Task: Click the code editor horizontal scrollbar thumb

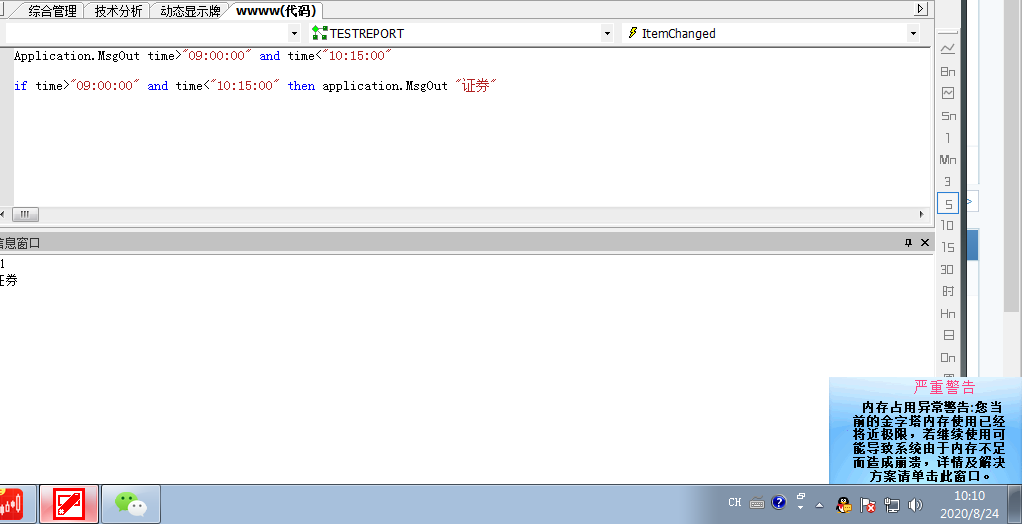Action: coord(25,214)
